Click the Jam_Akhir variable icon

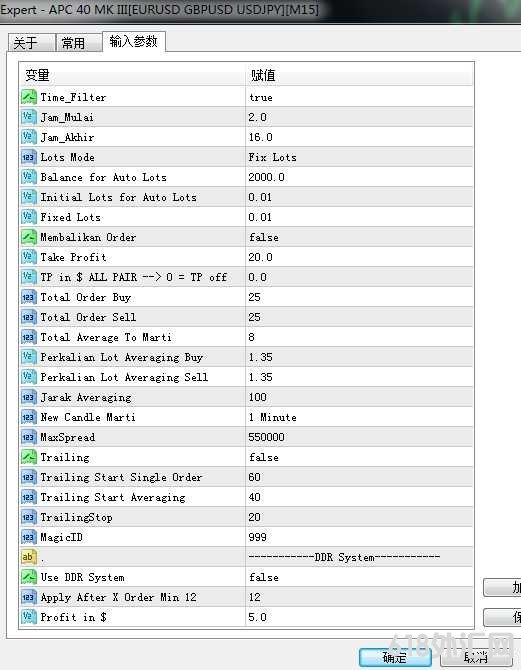pyautogui.click(x=29, y=137)
